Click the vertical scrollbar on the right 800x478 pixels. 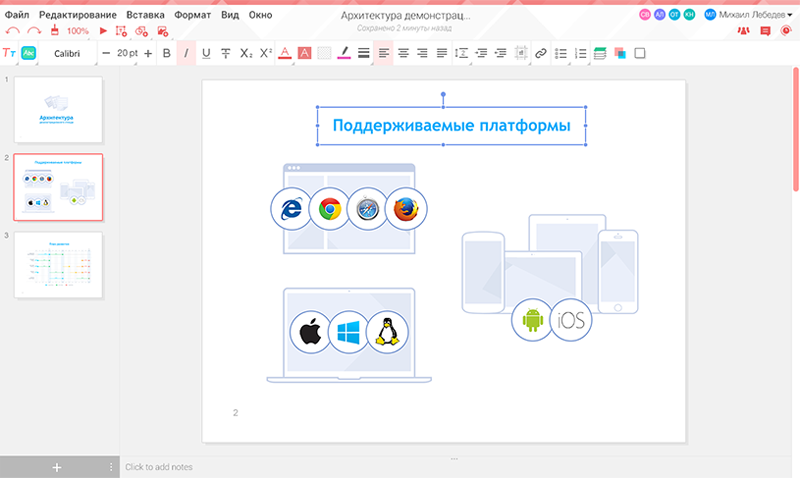(x=796, y=130)
